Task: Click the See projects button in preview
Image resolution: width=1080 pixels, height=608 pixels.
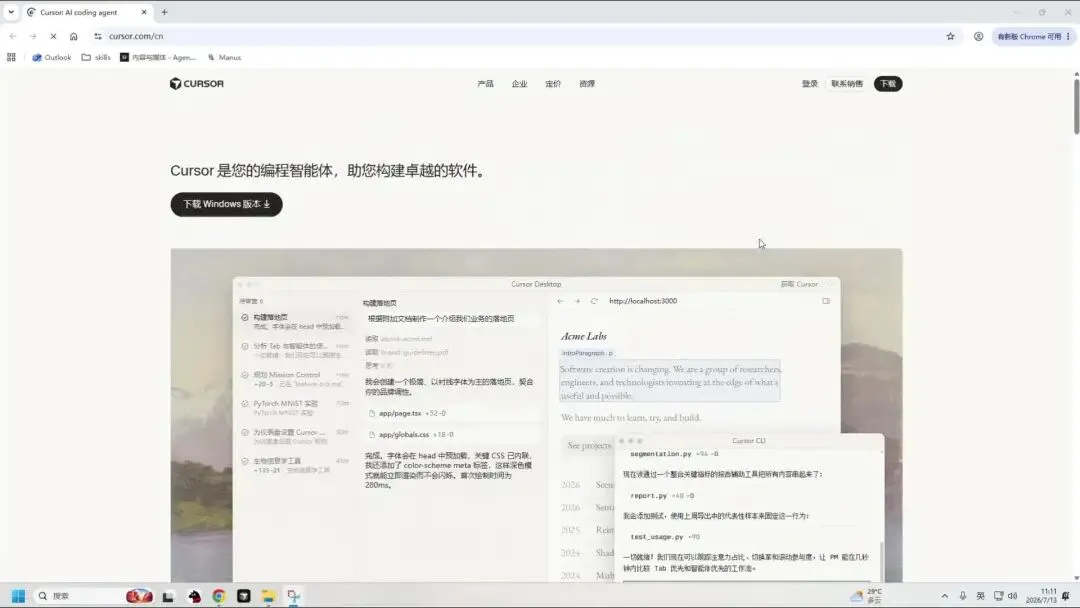Action: click(x=589, y=446)
